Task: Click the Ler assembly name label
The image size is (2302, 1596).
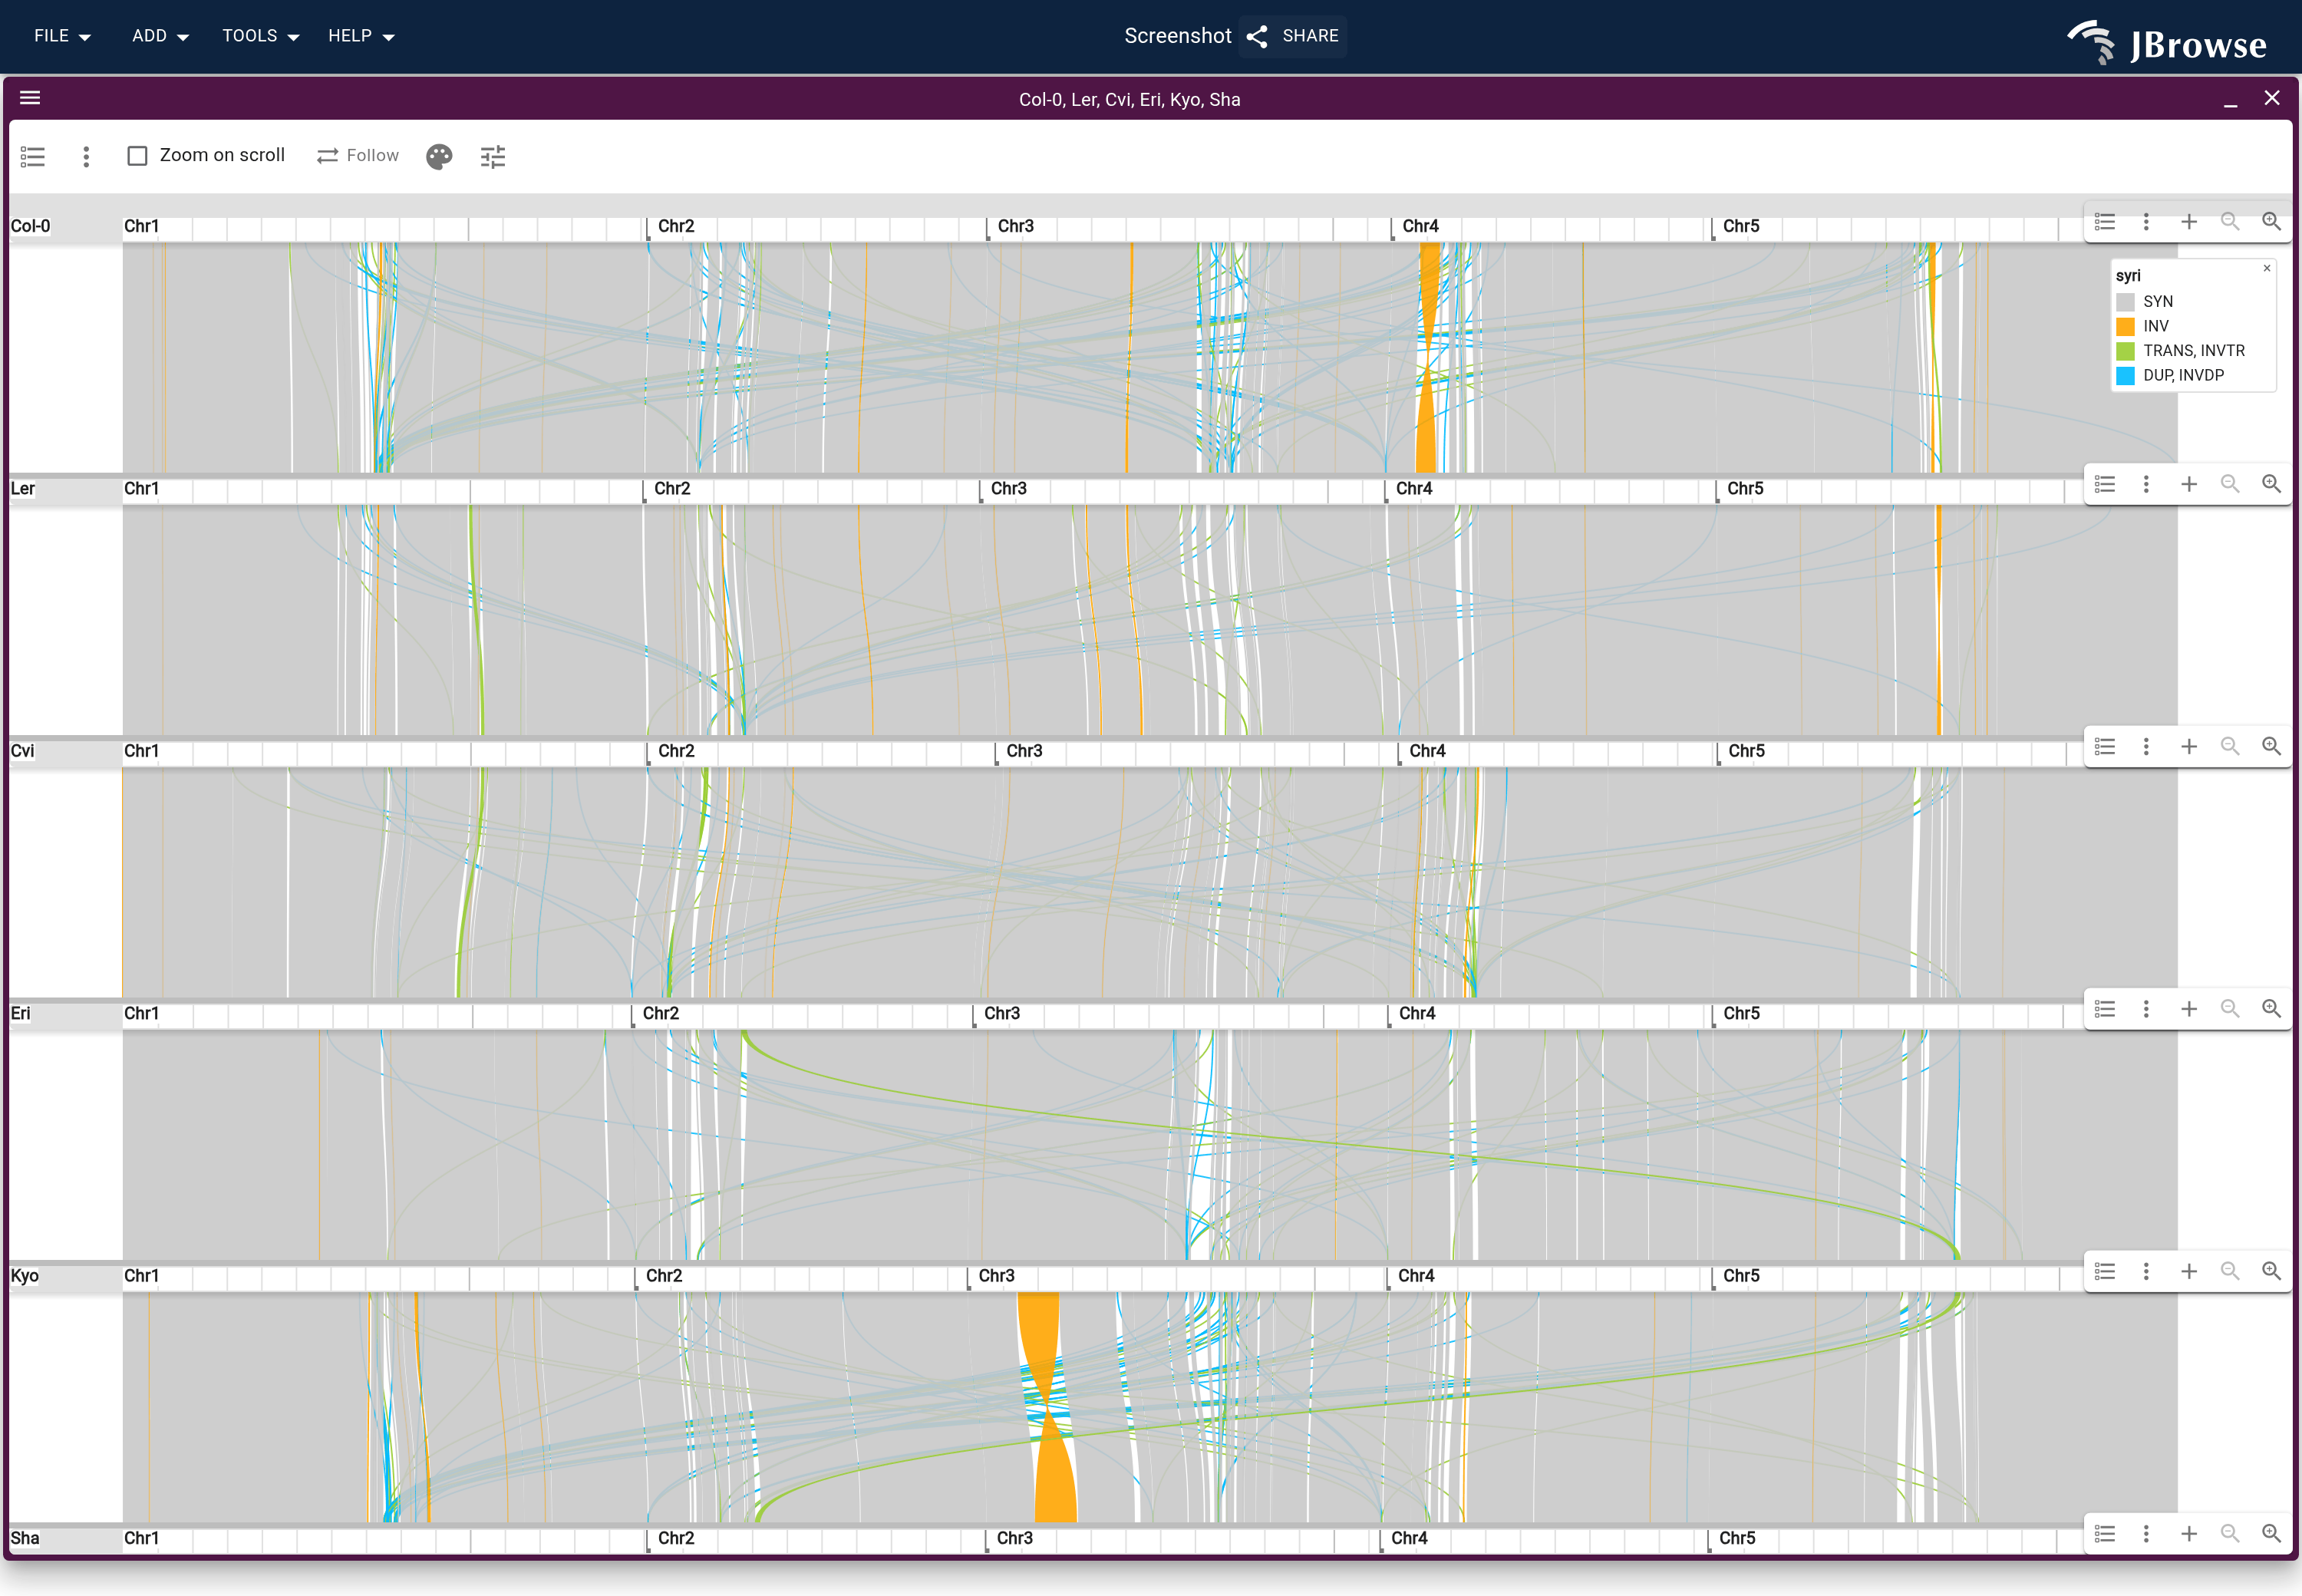Action: [22, 489]
